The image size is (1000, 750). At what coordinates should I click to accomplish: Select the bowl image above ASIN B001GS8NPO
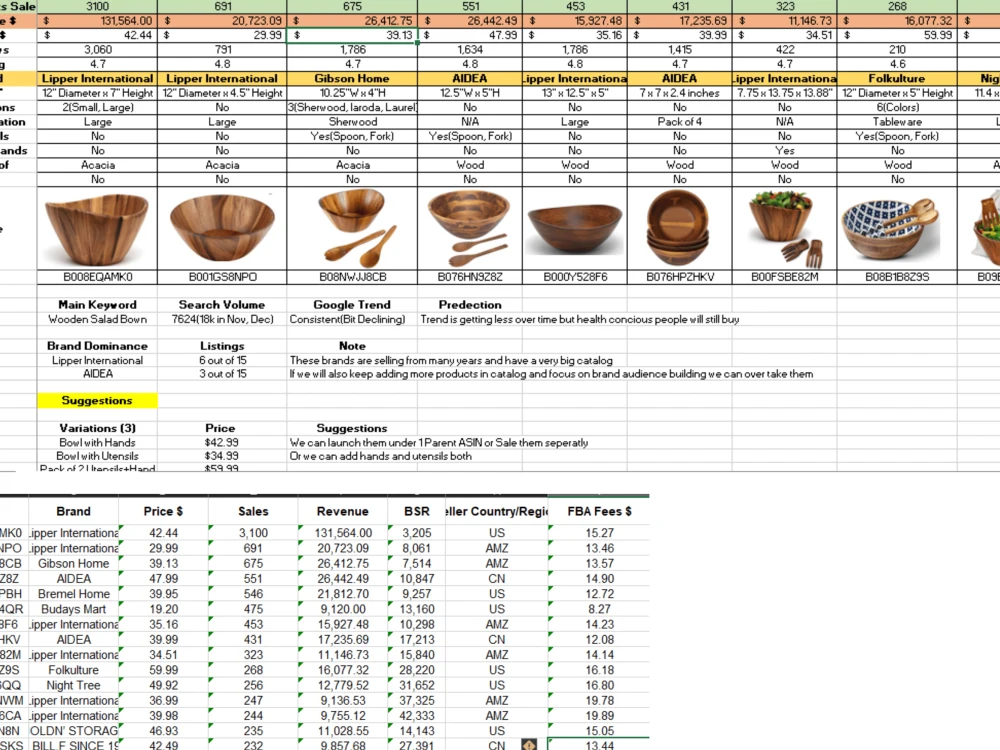[222, 228]
